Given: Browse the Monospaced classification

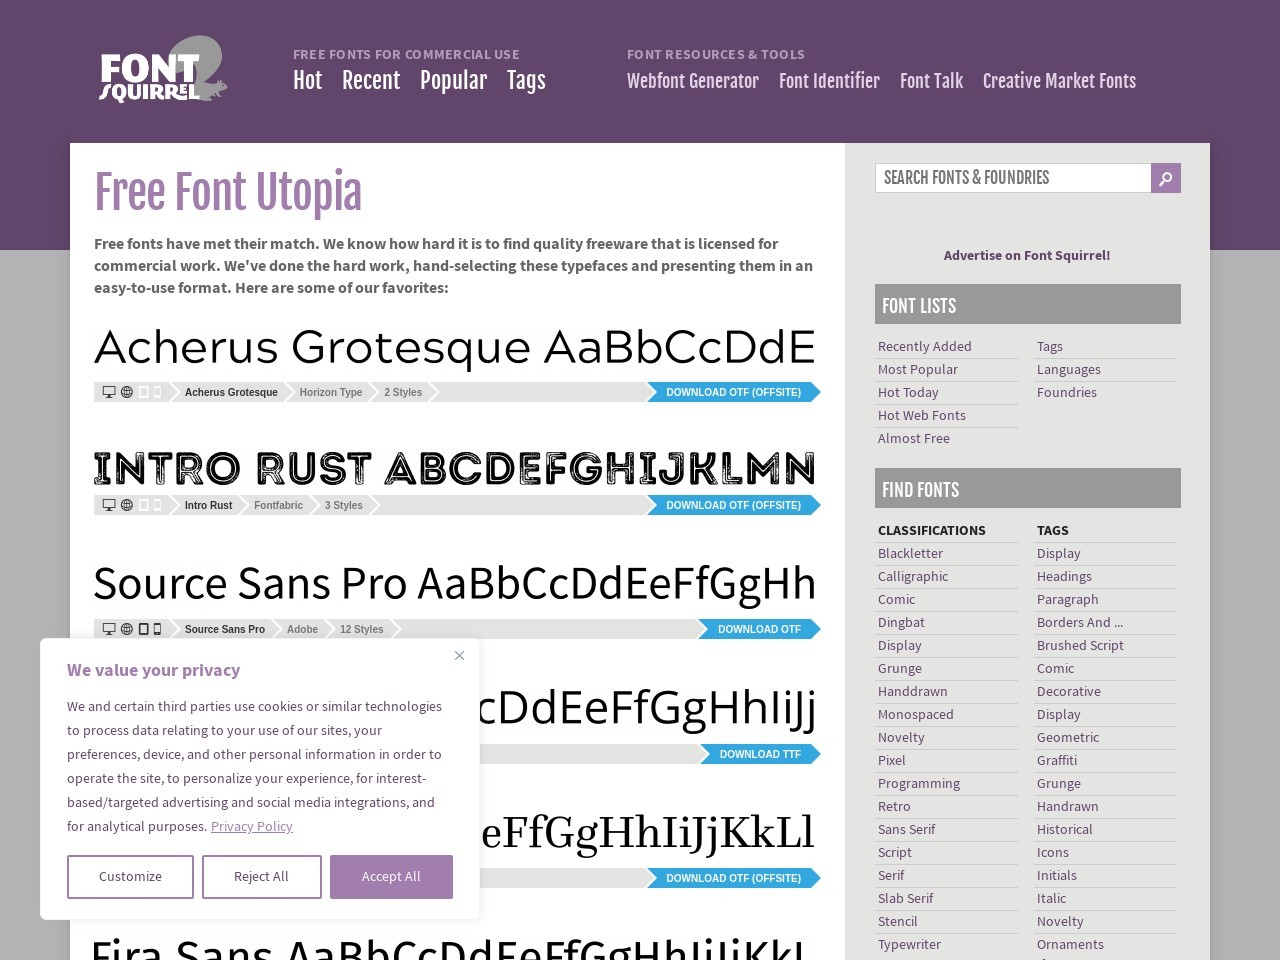Looking at the screenshot, I should [915, 714].
